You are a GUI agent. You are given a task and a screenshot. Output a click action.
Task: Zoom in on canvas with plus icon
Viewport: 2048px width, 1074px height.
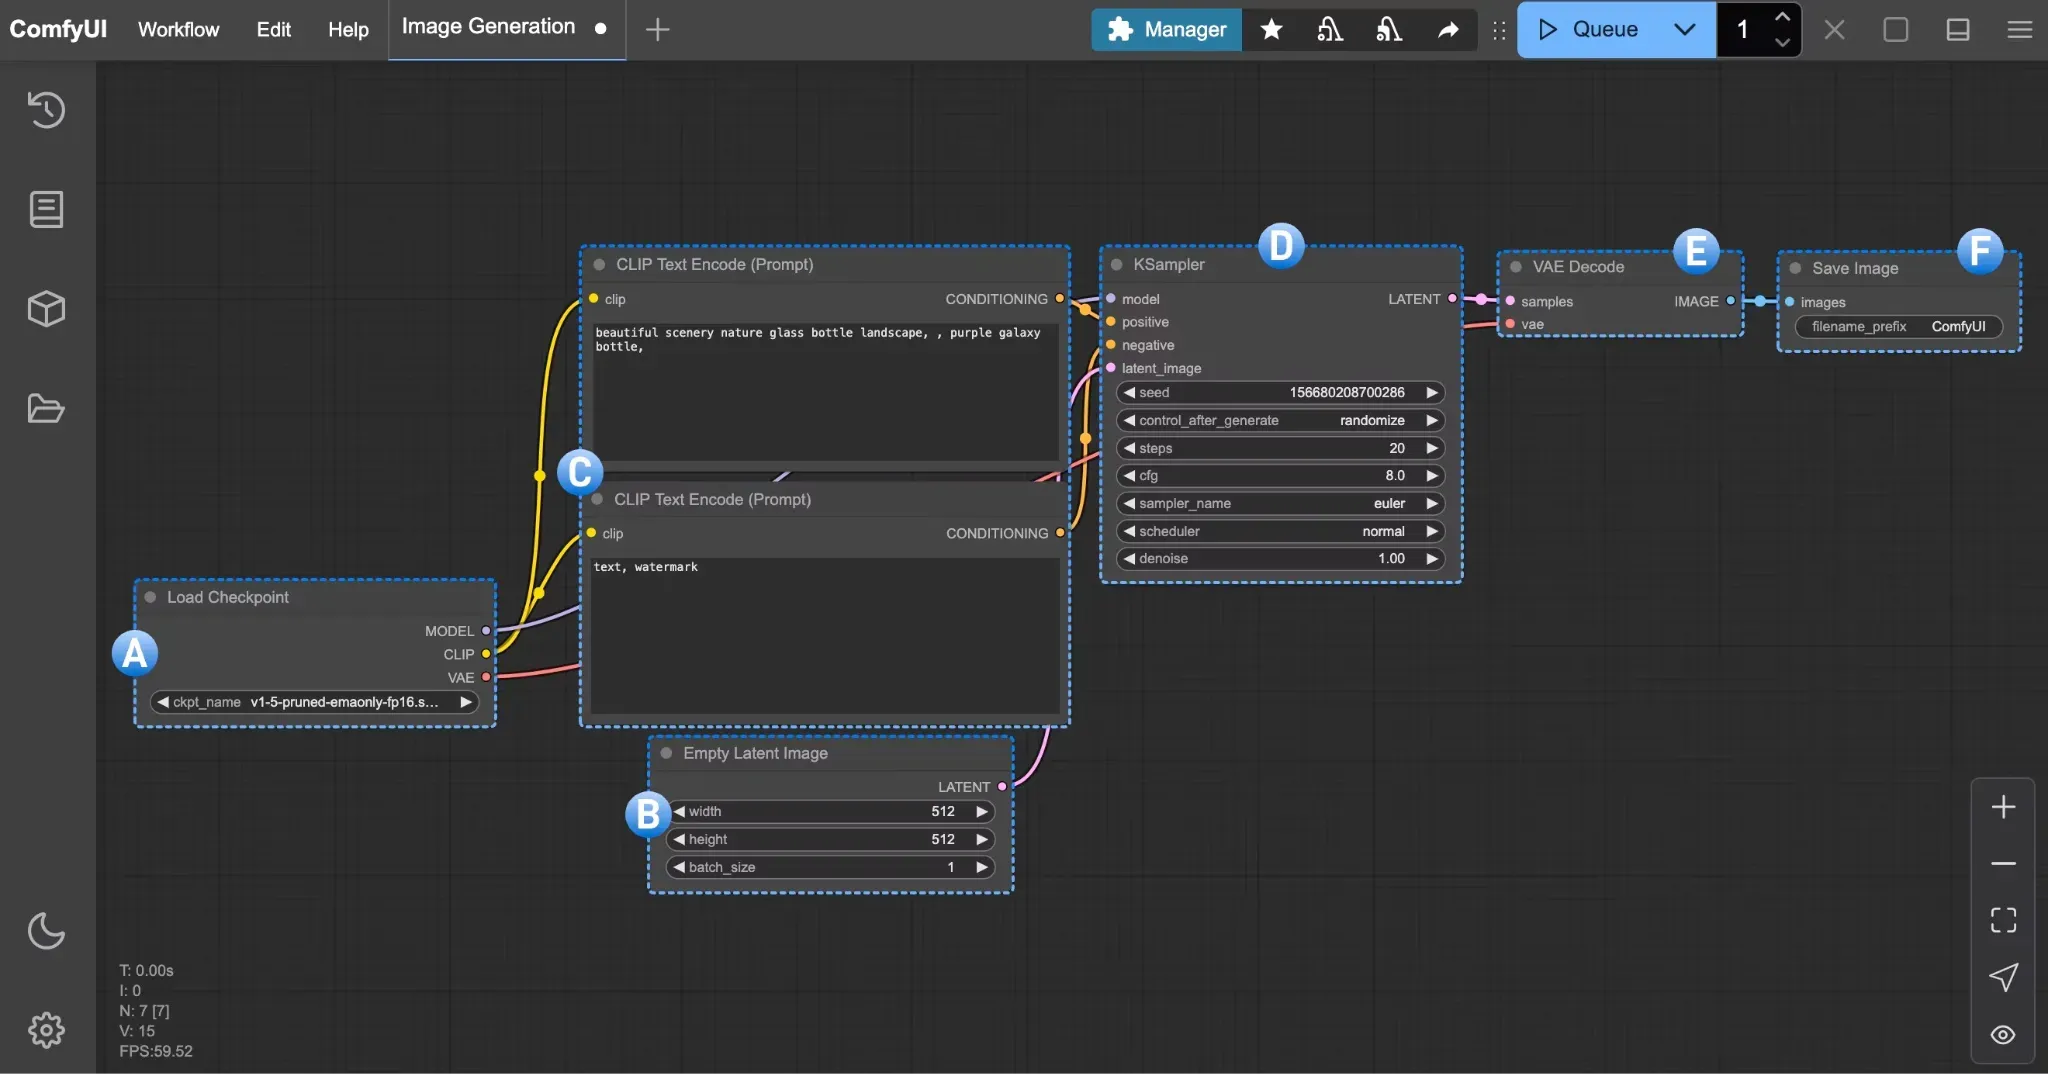(x=2004, y=806)
